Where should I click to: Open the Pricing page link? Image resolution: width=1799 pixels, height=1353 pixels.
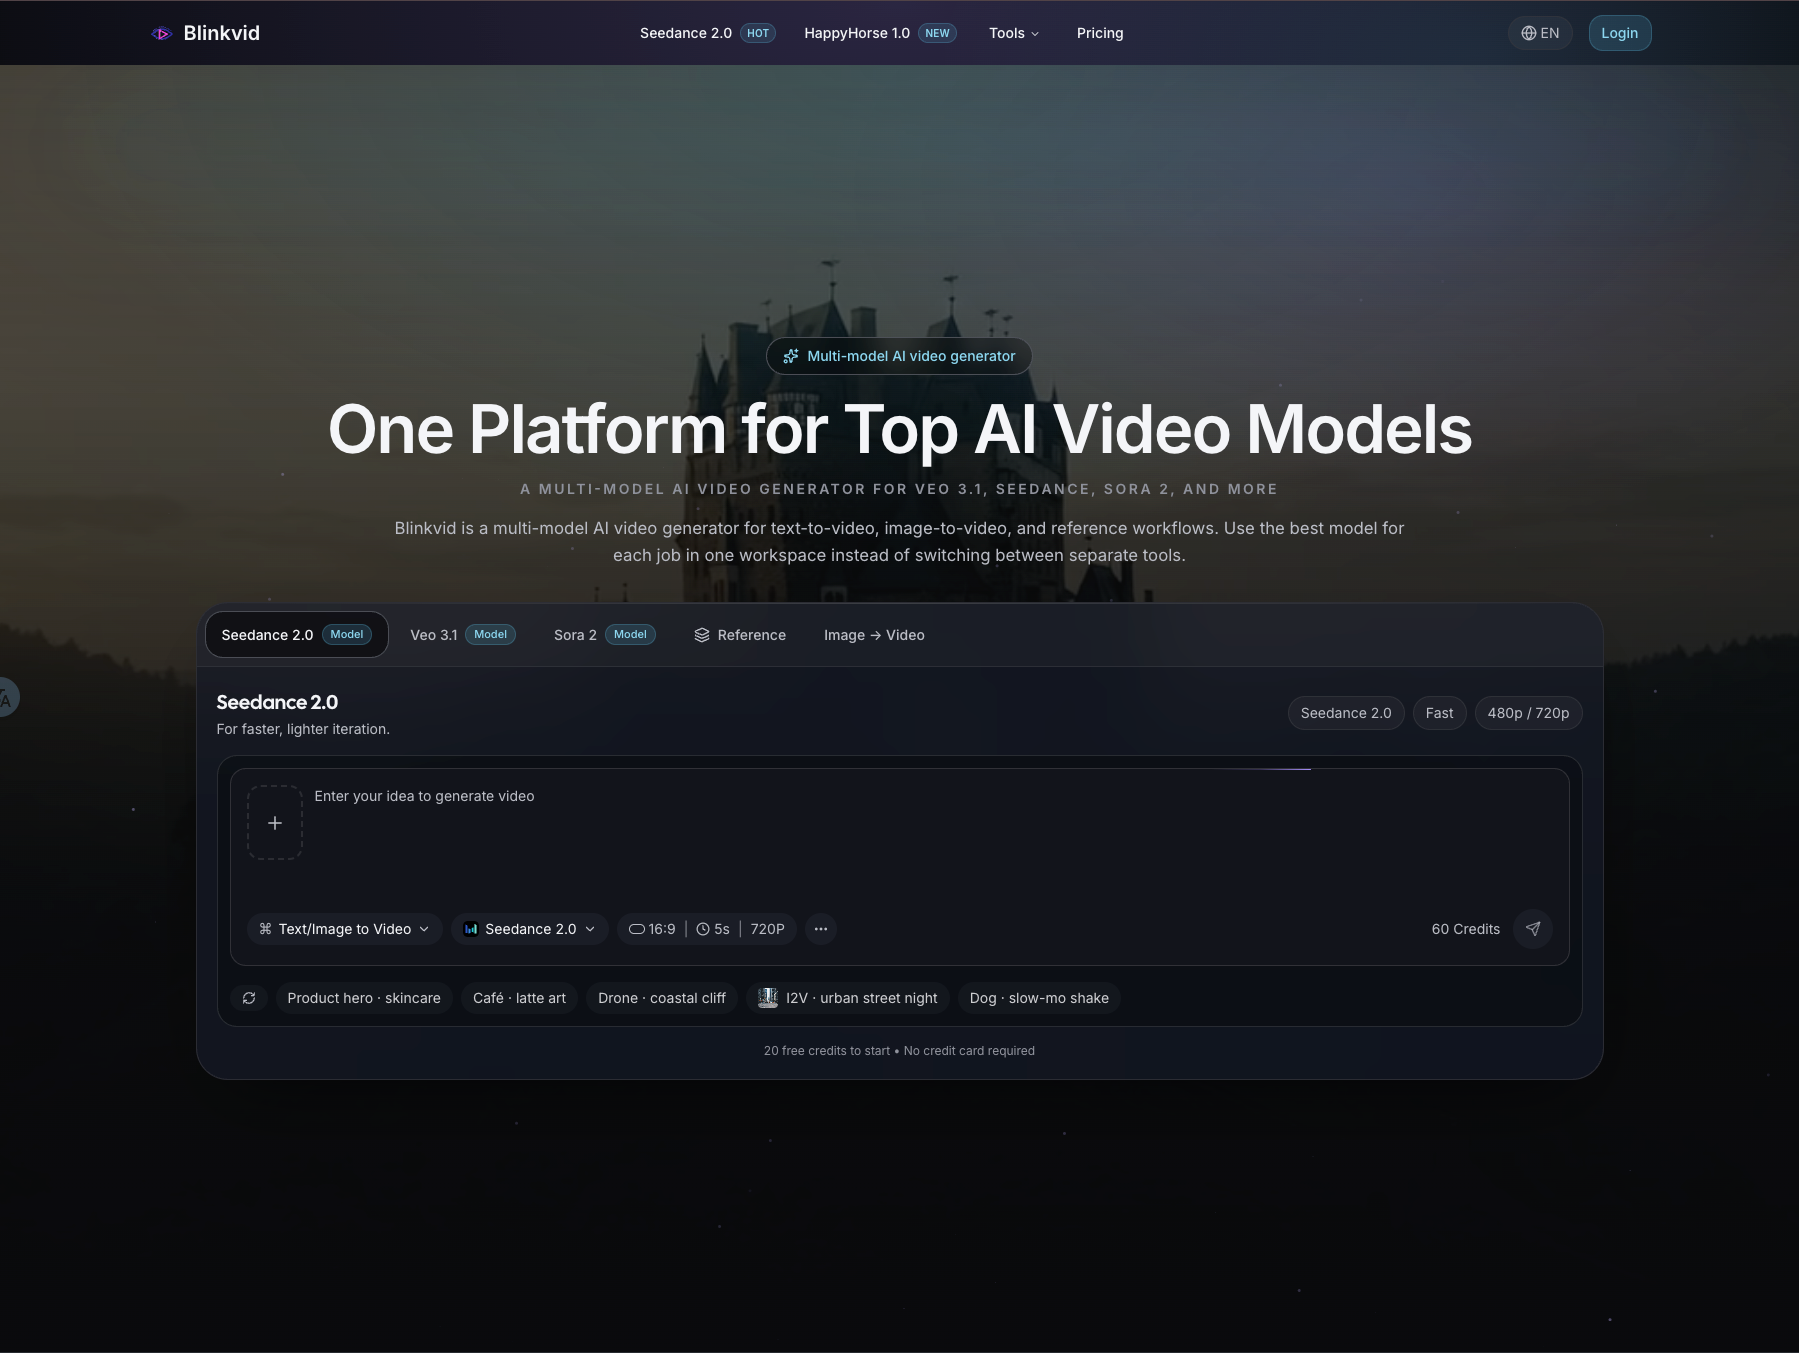pyautogui.click(x=1100, y=33)
